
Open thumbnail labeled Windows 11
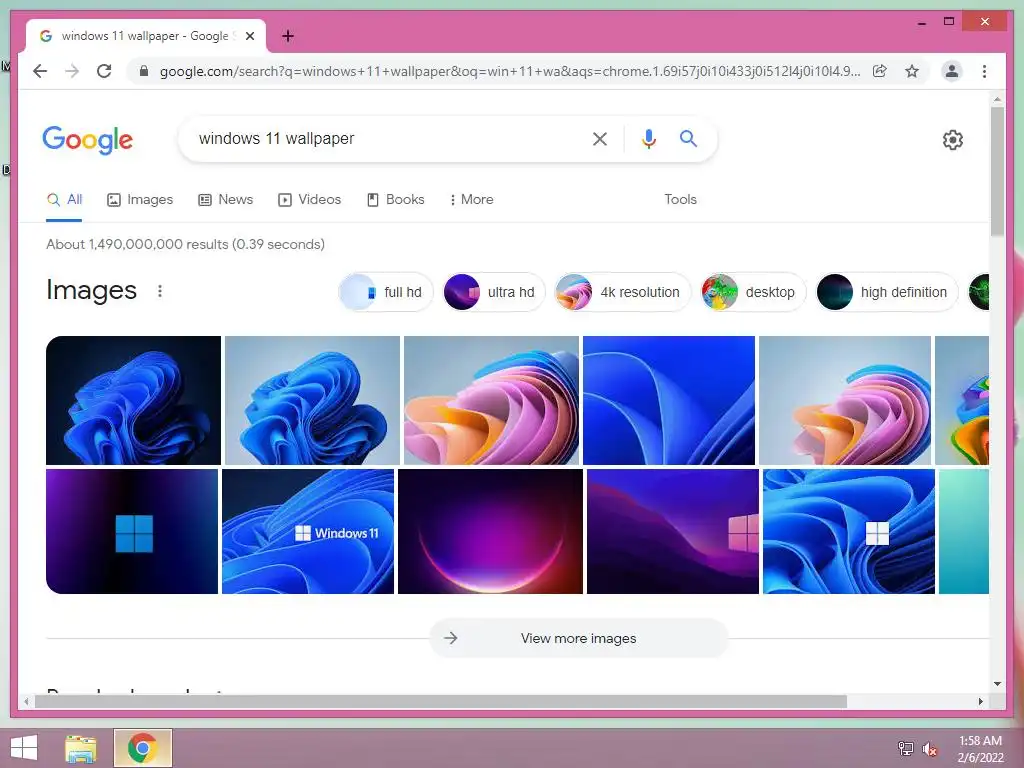(308, 532)
